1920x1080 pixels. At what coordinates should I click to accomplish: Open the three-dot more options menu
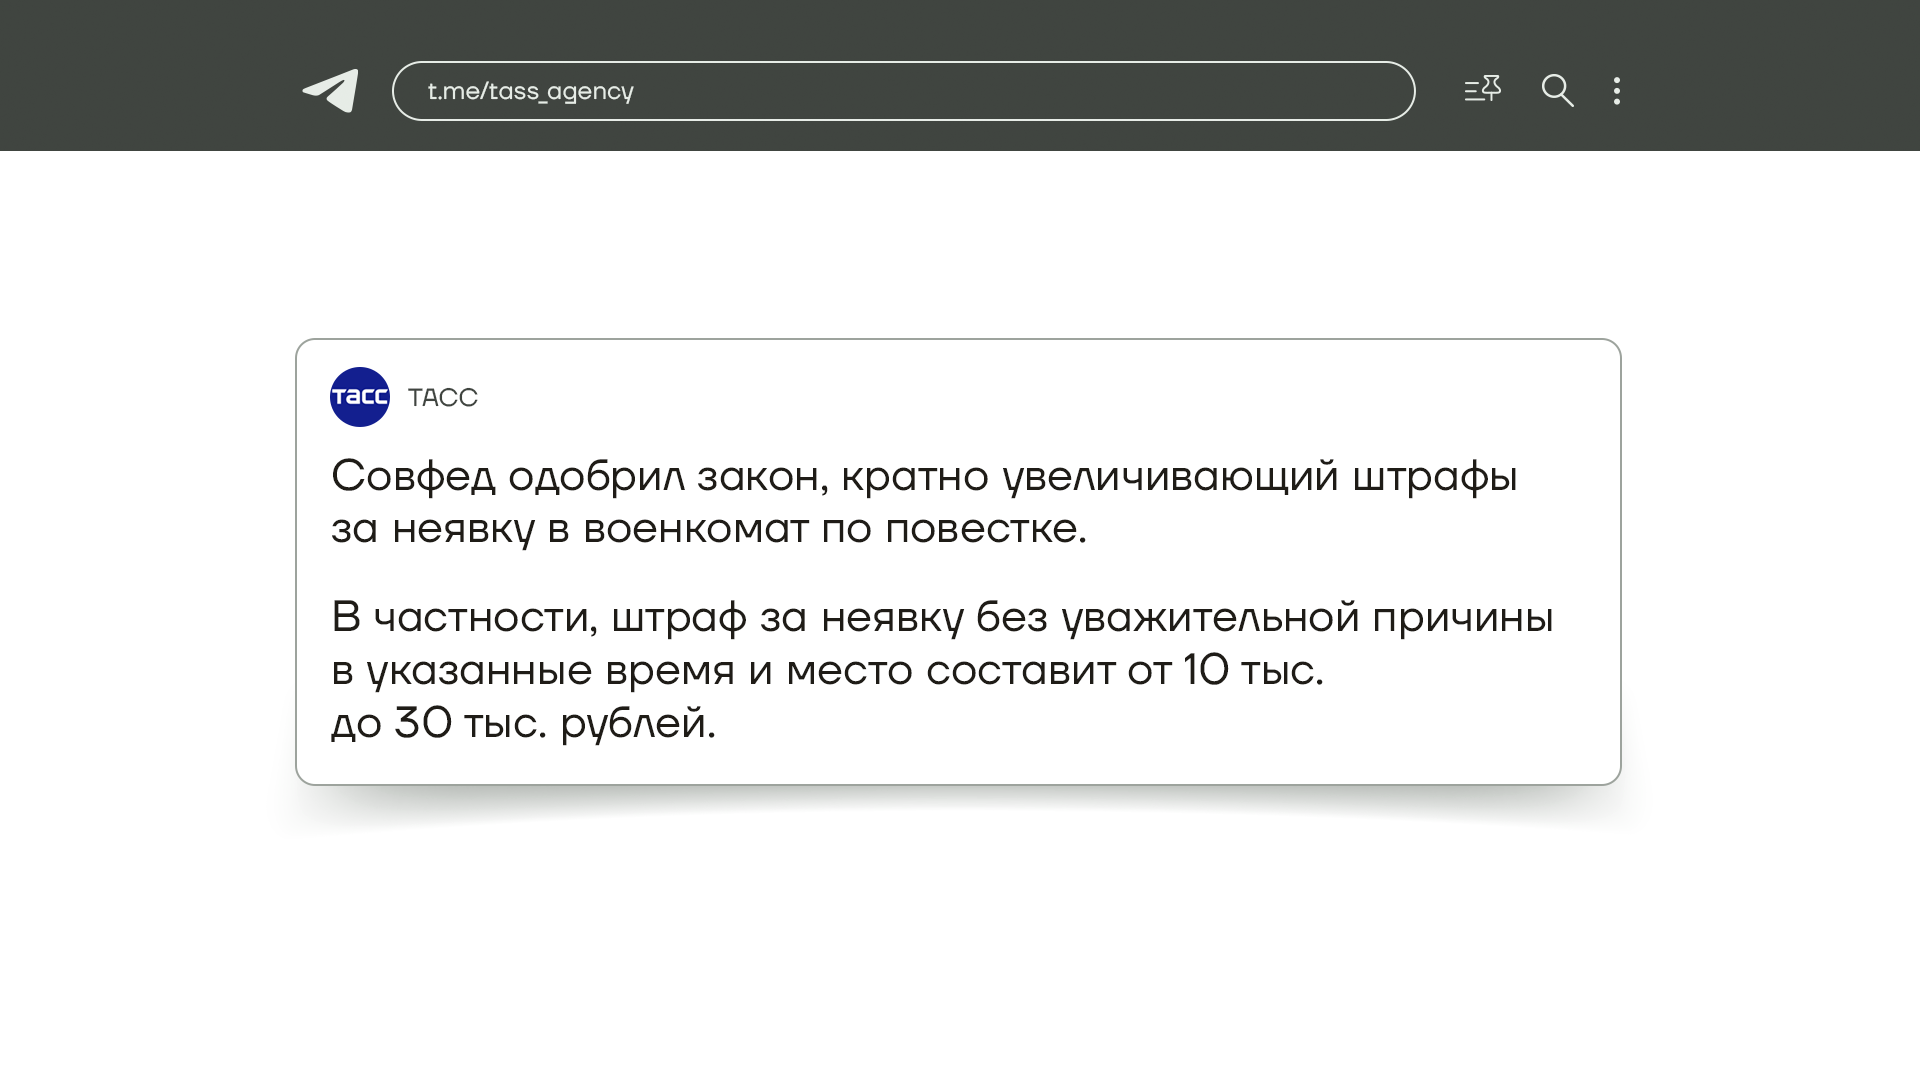[1616, 91]
